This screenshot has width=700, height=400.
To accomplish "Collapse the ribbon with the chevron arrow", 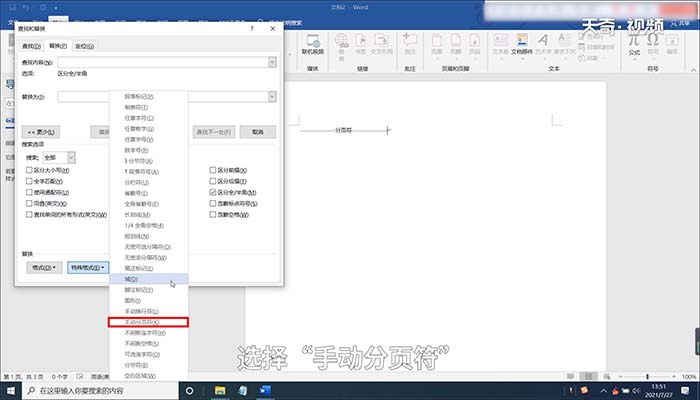I will pos(693,70).
